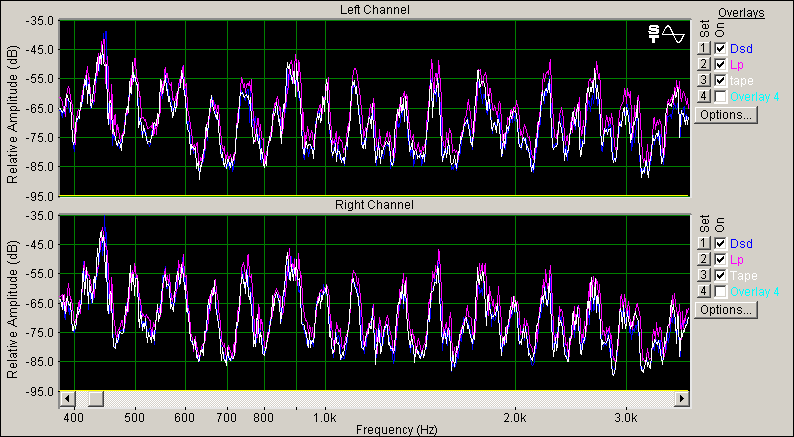Enable the Overlay 4 checkbox in right channel

tap(720, 291)
